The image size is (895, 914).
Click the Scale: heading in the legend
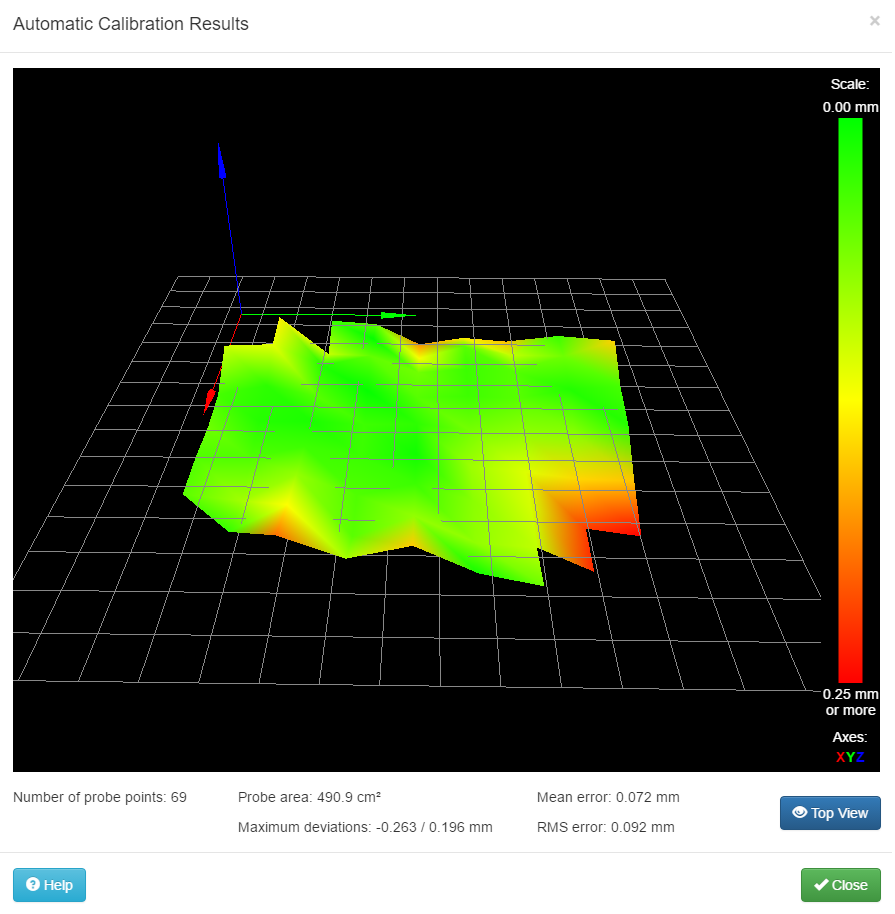850,84
